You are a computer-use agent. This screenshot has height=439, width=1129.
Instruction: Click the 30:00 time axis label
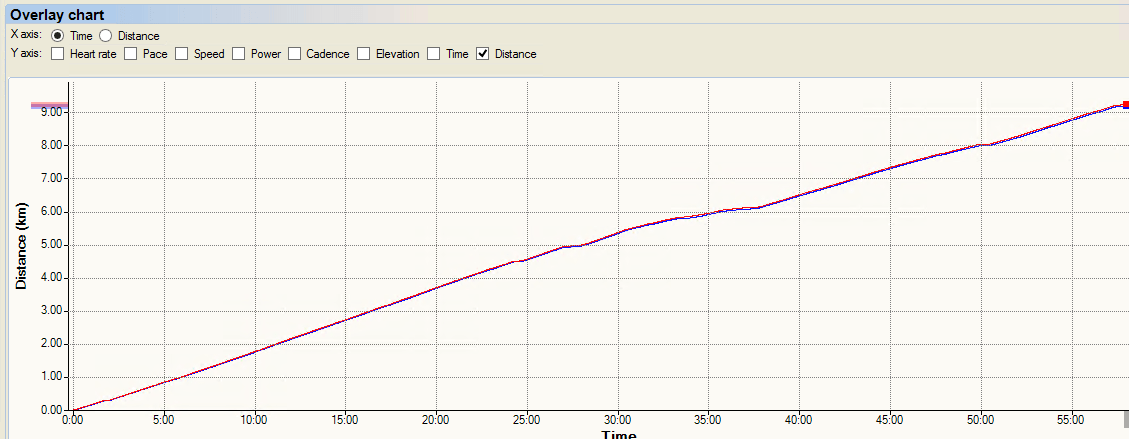(618, 420)
